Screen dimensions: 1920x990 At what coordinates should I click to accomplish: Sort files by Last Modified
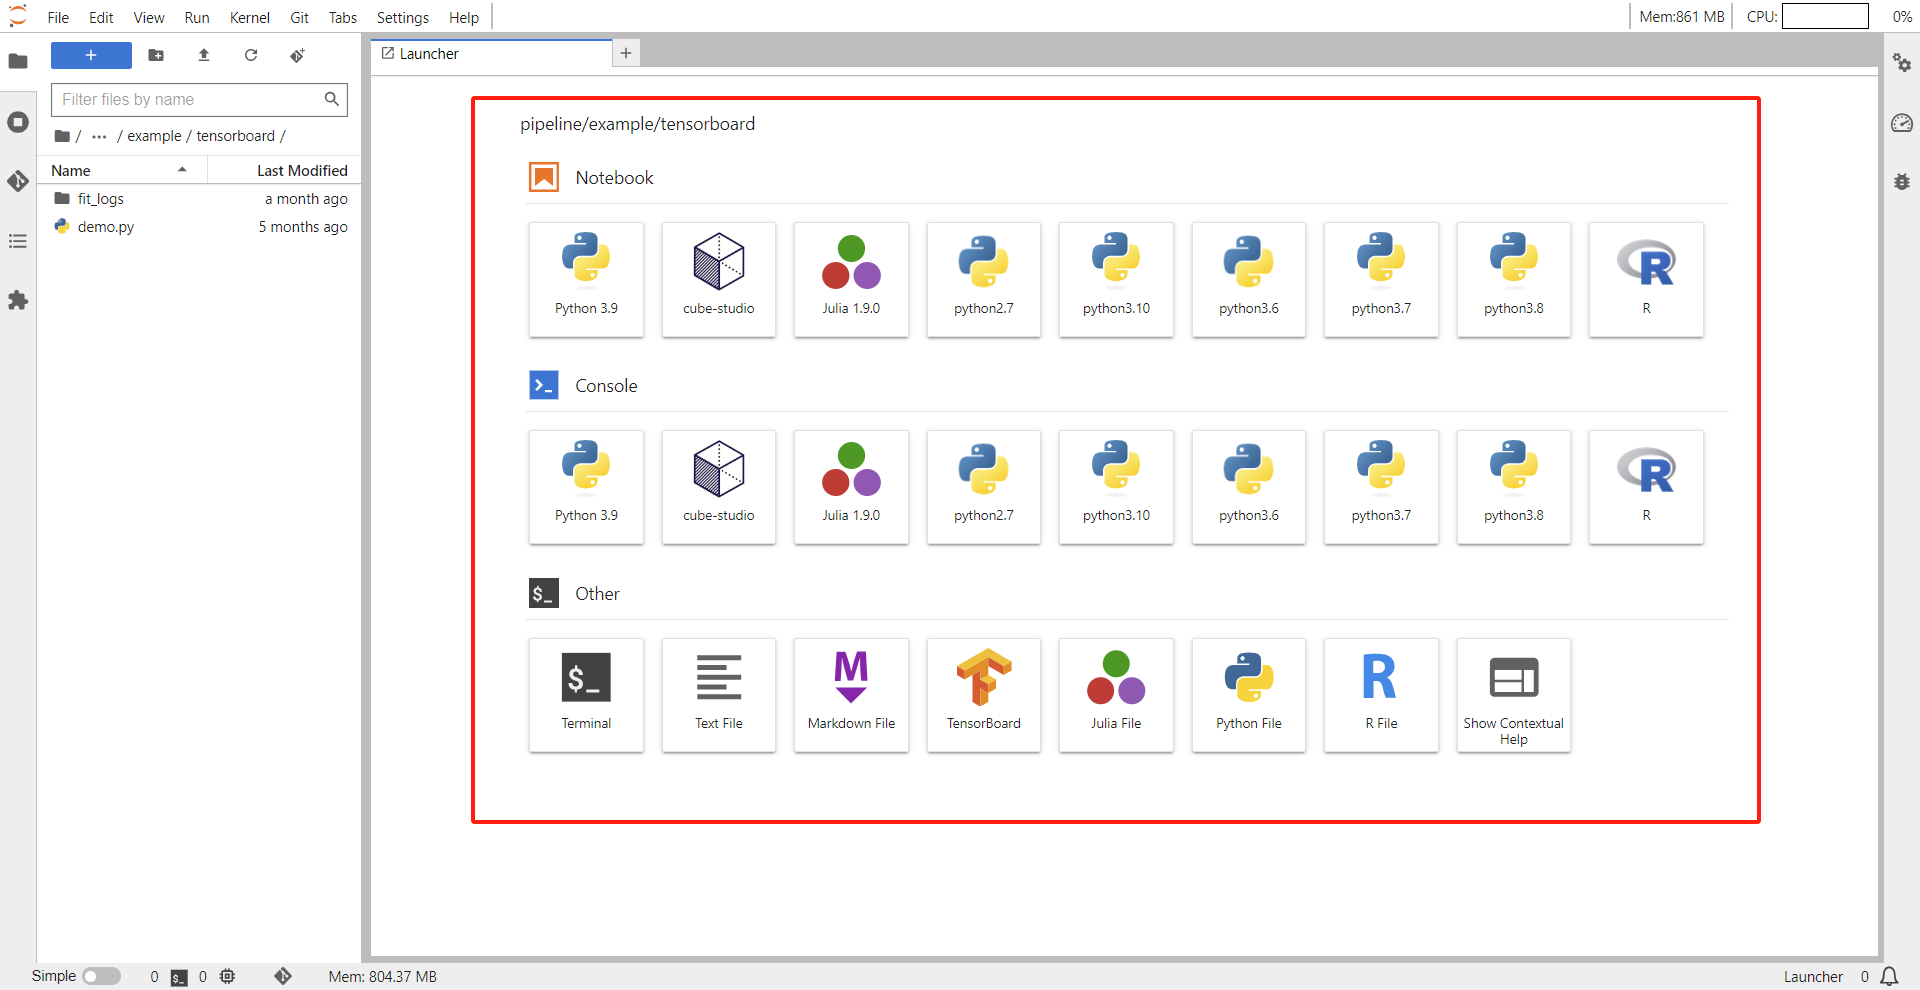[284, 171]
